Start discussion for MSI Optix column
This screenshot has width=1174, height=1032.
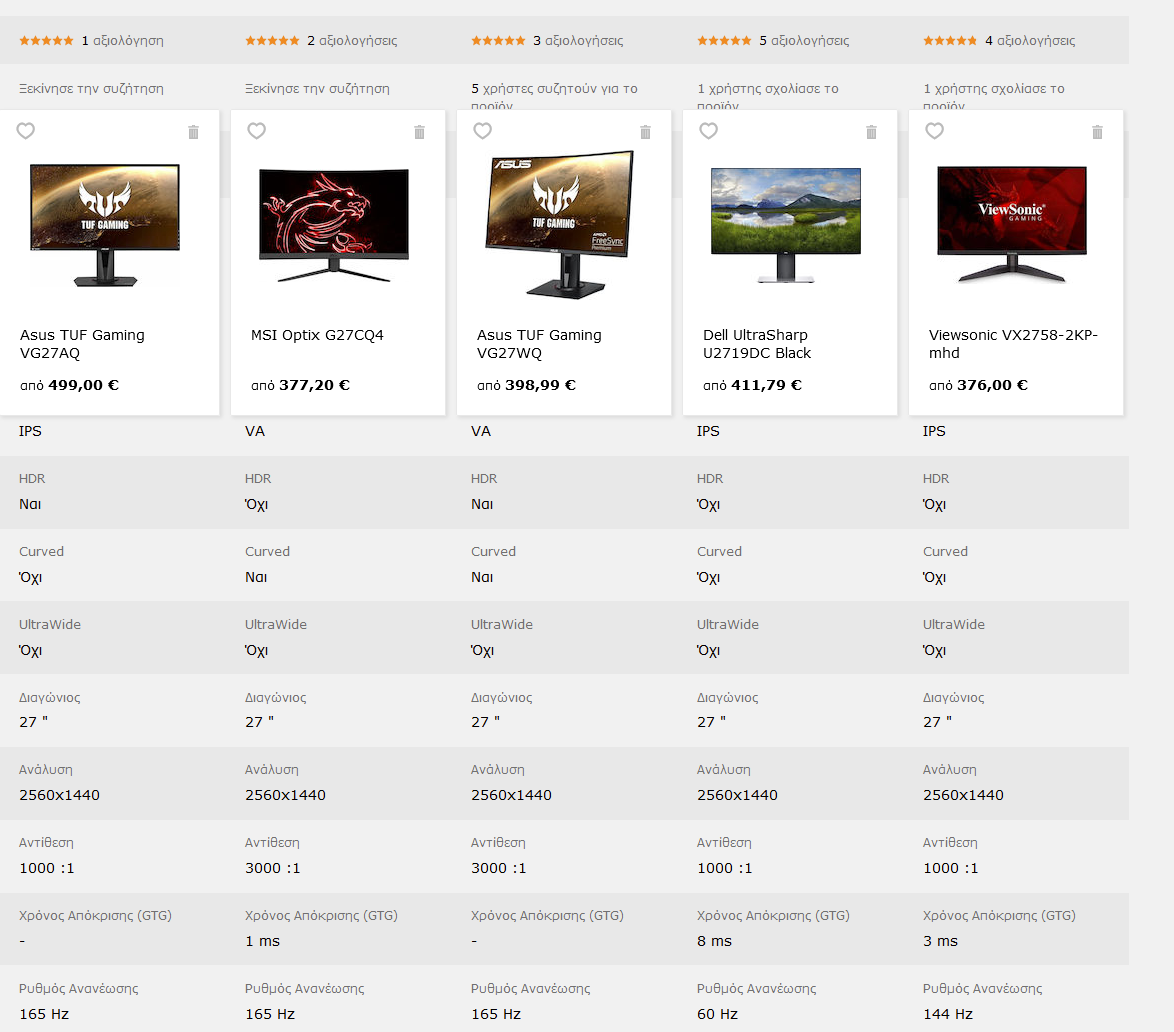point(317,88)
